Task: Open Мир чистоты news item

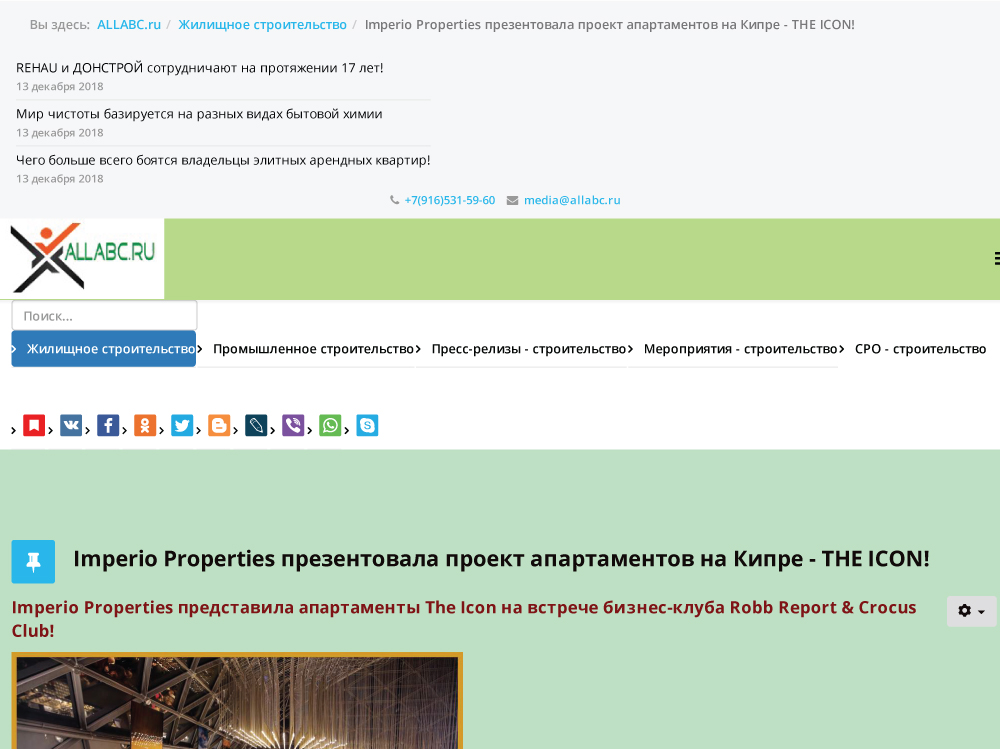Action: (x=199, y=114)
